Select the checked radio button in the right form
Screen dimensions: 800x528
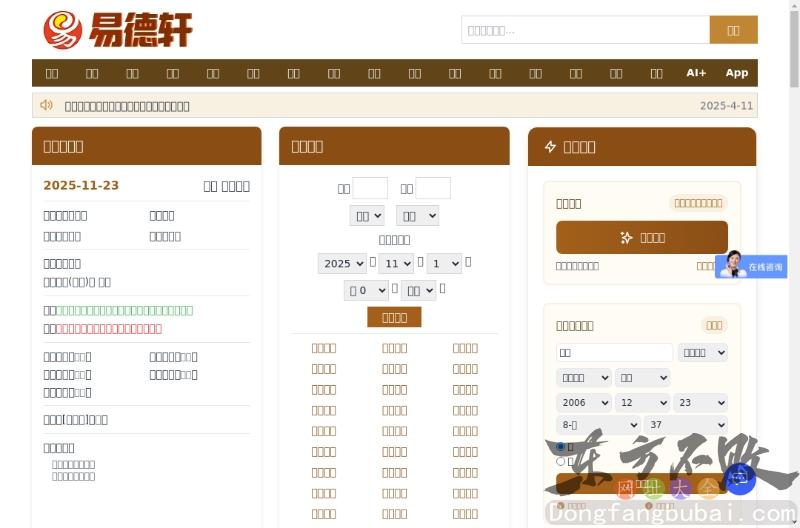pyautogui.click(x=560, y=447)
